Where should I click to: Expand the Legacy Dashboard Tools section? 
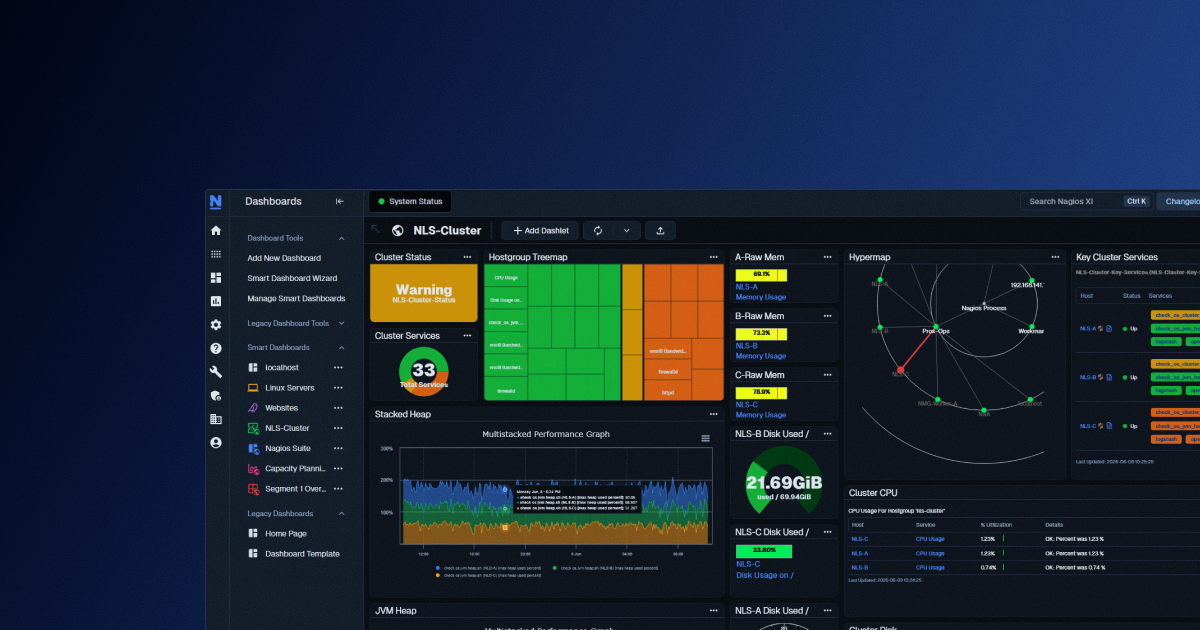341,323
